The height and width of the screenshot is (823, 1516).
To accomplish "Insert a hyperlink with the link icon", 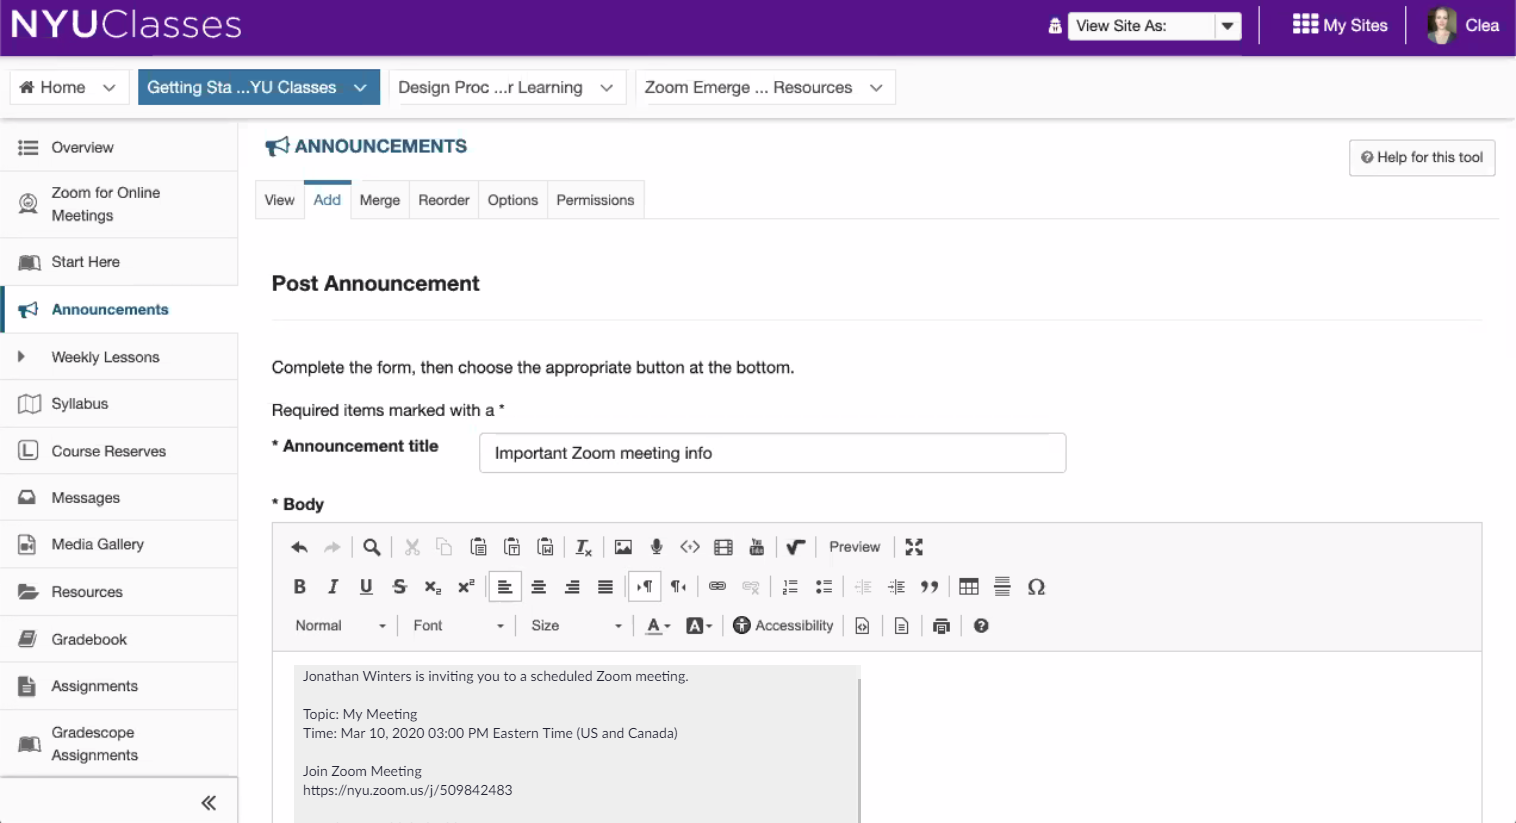I will point(717,587).
